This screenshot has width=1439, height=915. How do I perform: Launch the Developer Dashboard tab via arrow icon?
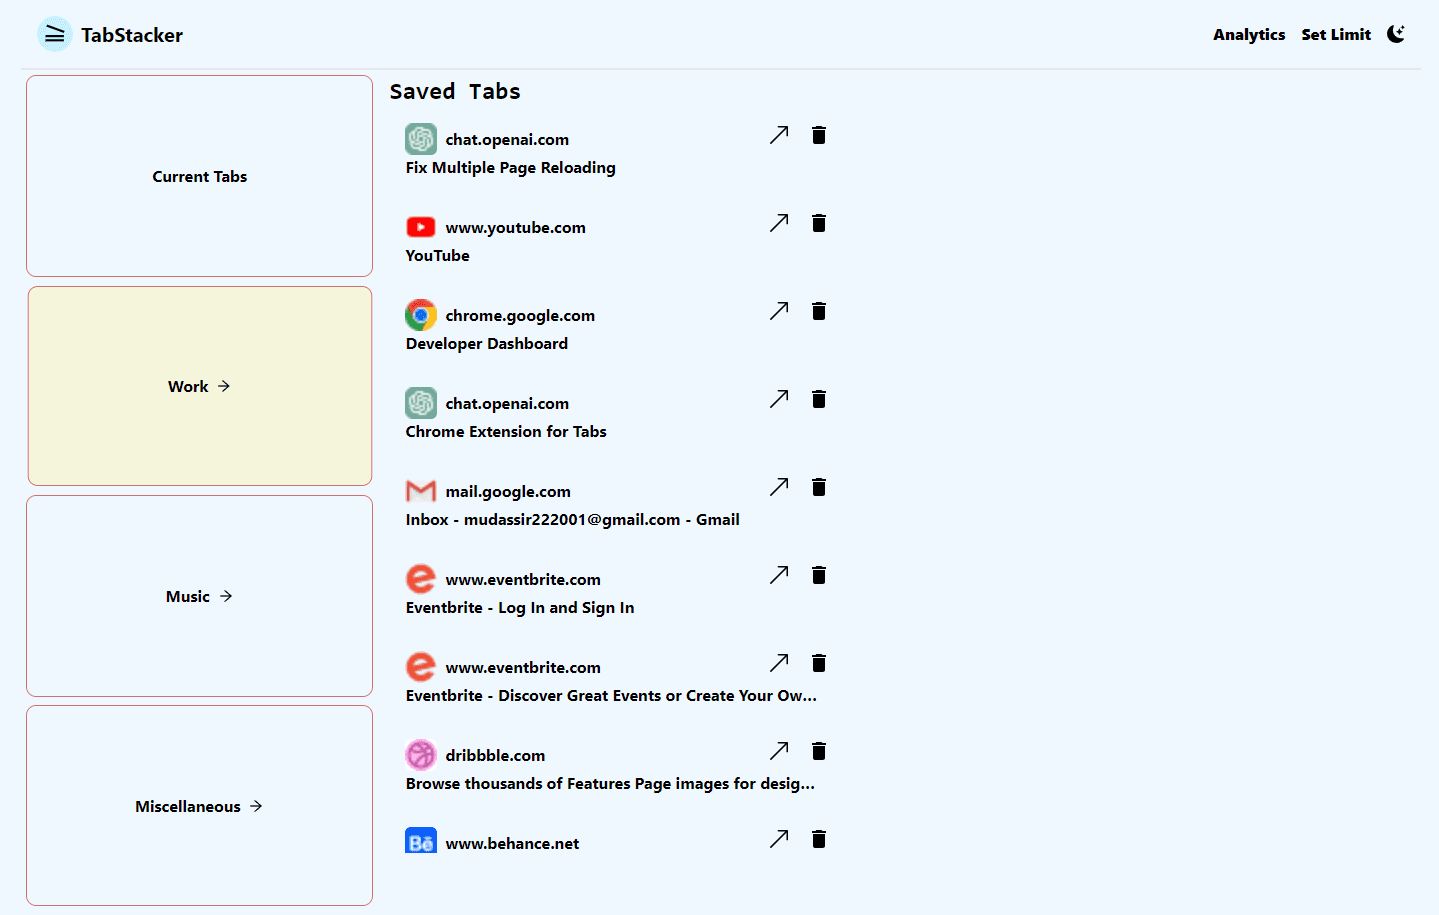[x=779, y=311]
